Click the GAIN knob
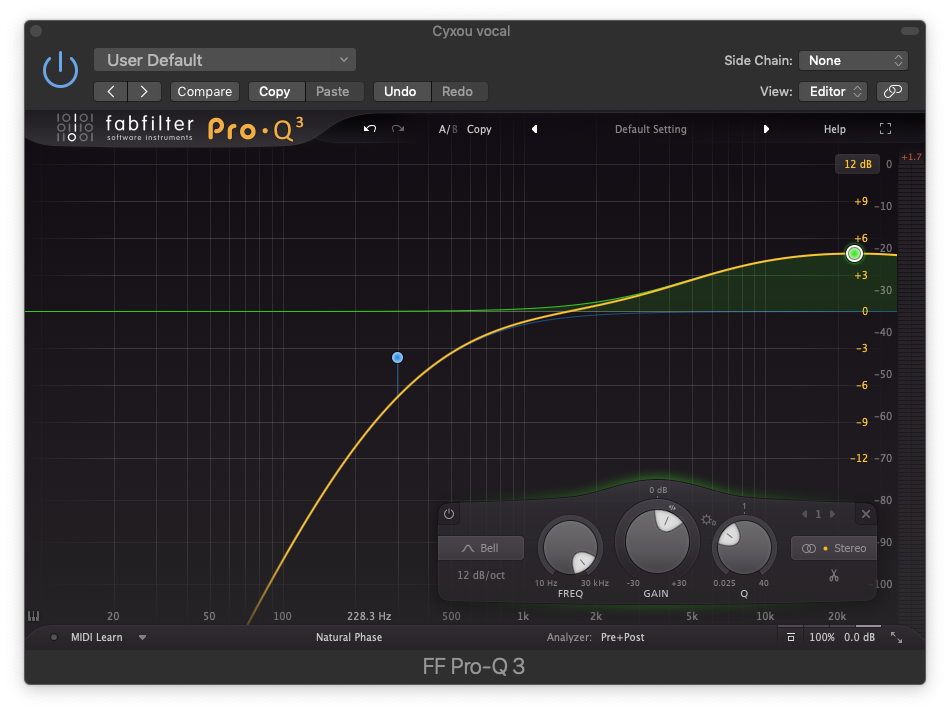The width and height of the screenshot is (950, 713). click(x=657, y=541)
